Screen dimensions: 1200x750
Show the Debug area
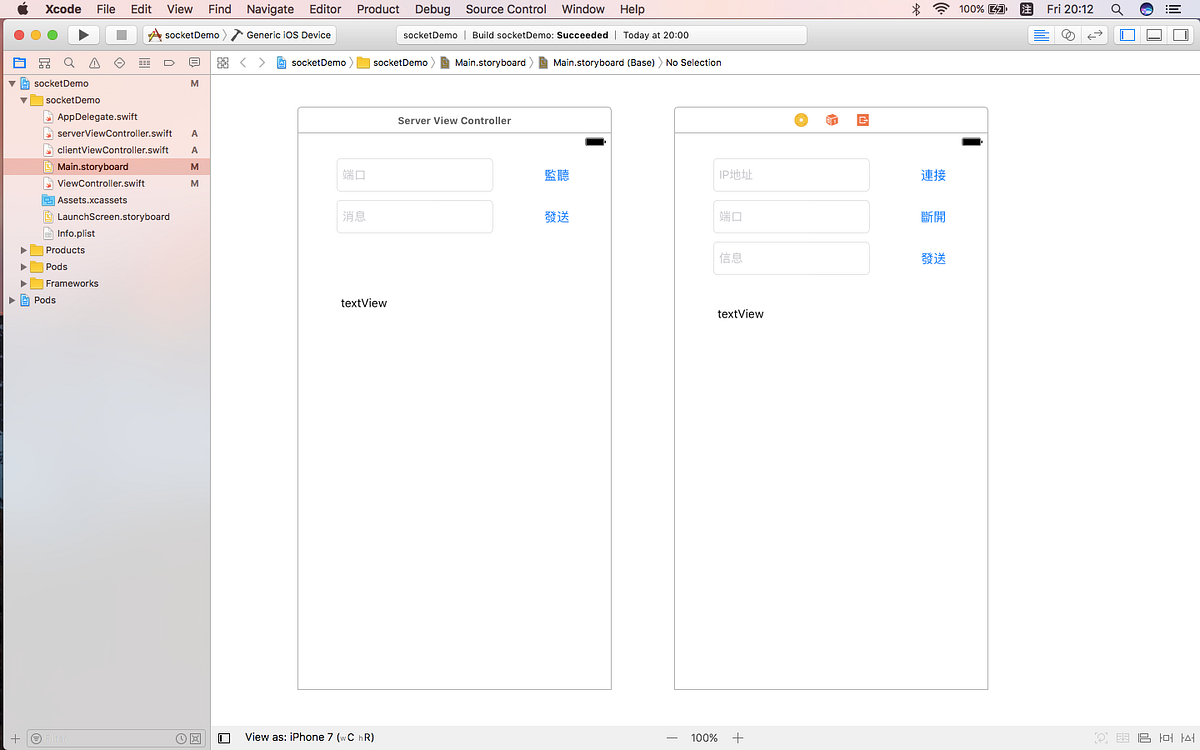[x=1154, y=34]
